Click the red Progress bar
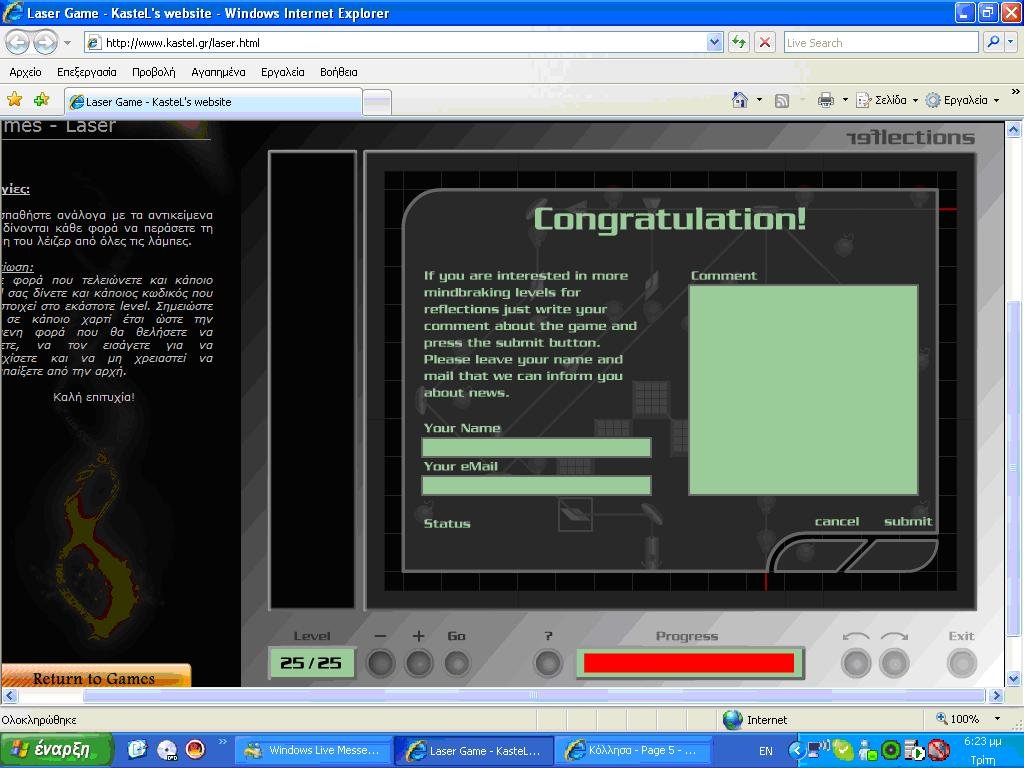 click(x=688, y=662)
